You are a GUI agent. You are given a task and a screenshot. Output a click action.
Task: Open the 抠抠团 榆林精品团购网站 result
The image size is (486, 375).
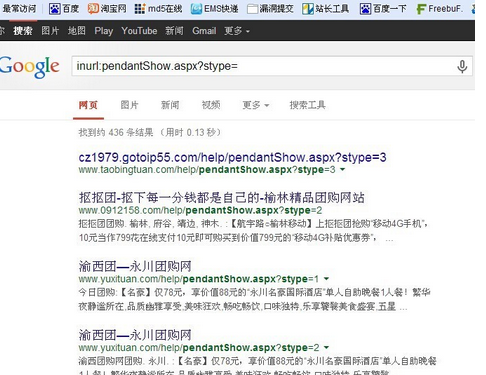[221, 198]
